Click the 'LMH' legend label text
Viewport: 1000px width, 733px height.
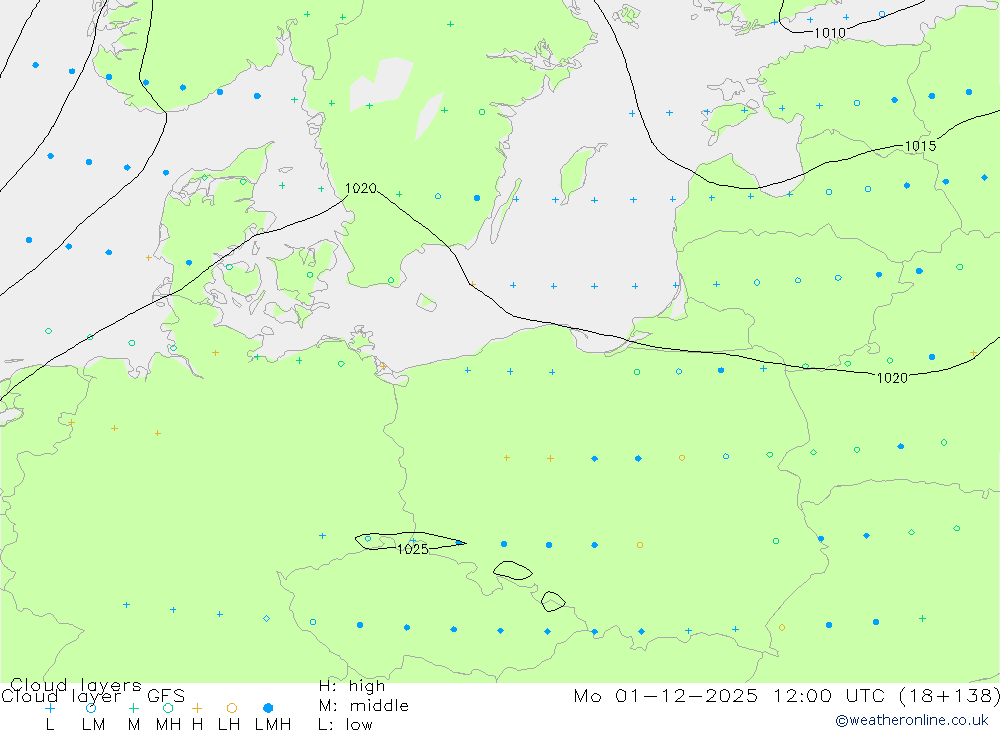[273, 725]
